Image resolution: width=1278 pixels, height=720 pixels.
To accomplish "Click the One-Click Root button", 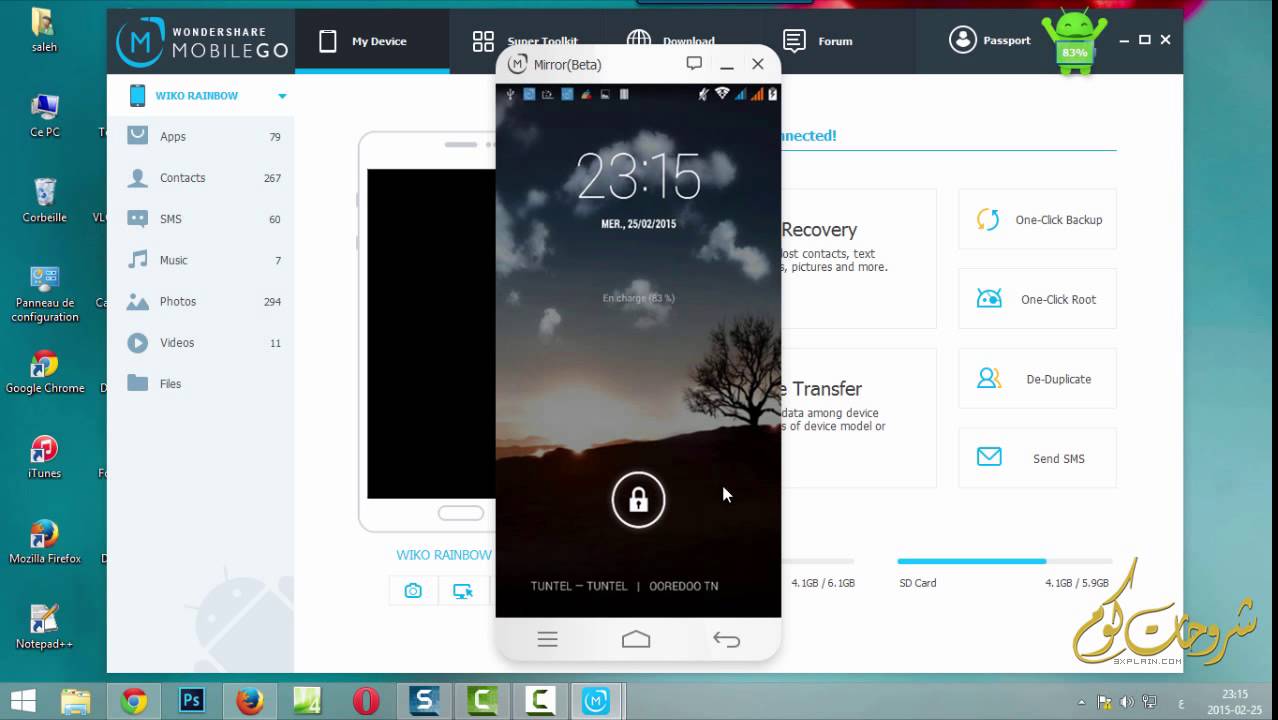I will (x=1037, y=299).
